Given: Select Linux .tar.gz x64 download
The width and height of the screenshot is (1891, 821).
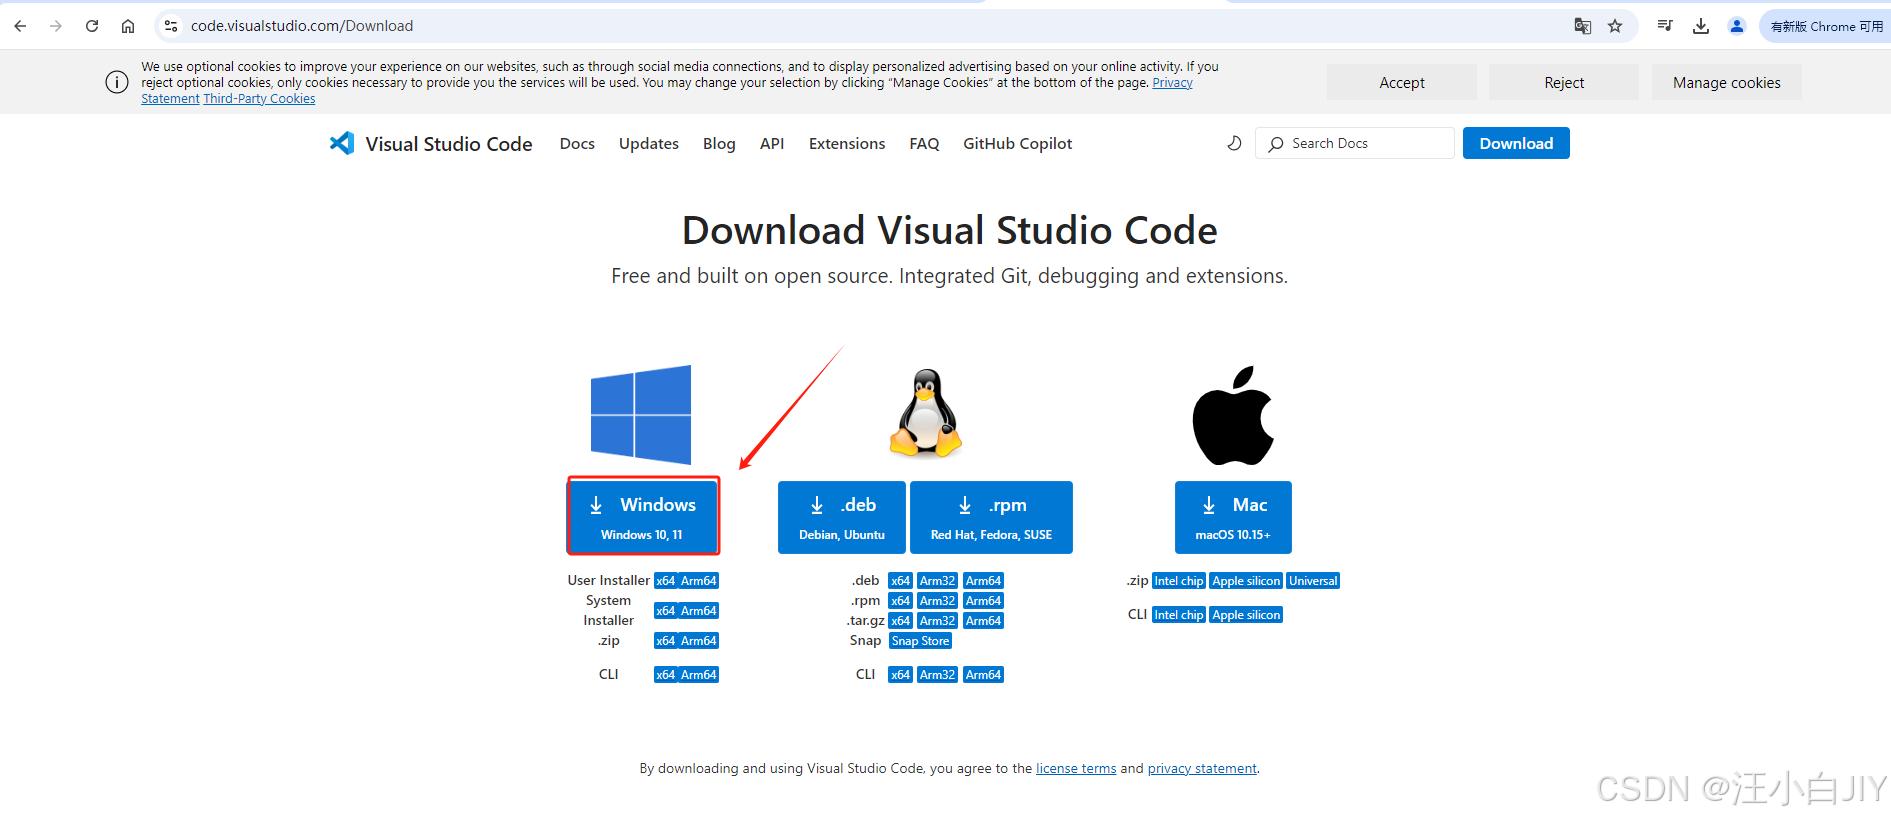Looking at the screenshot, I should point(900,621).
